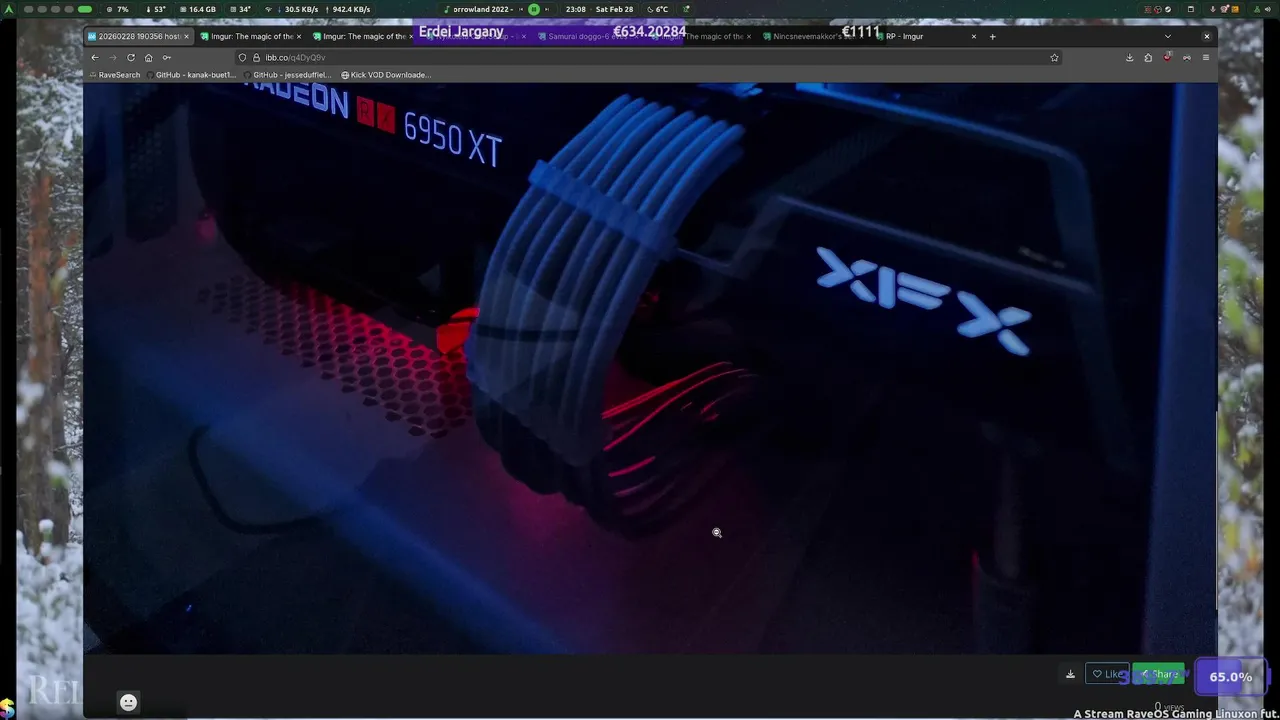
Task: Click the 6°C weather indicator
Action: (657, 9)
